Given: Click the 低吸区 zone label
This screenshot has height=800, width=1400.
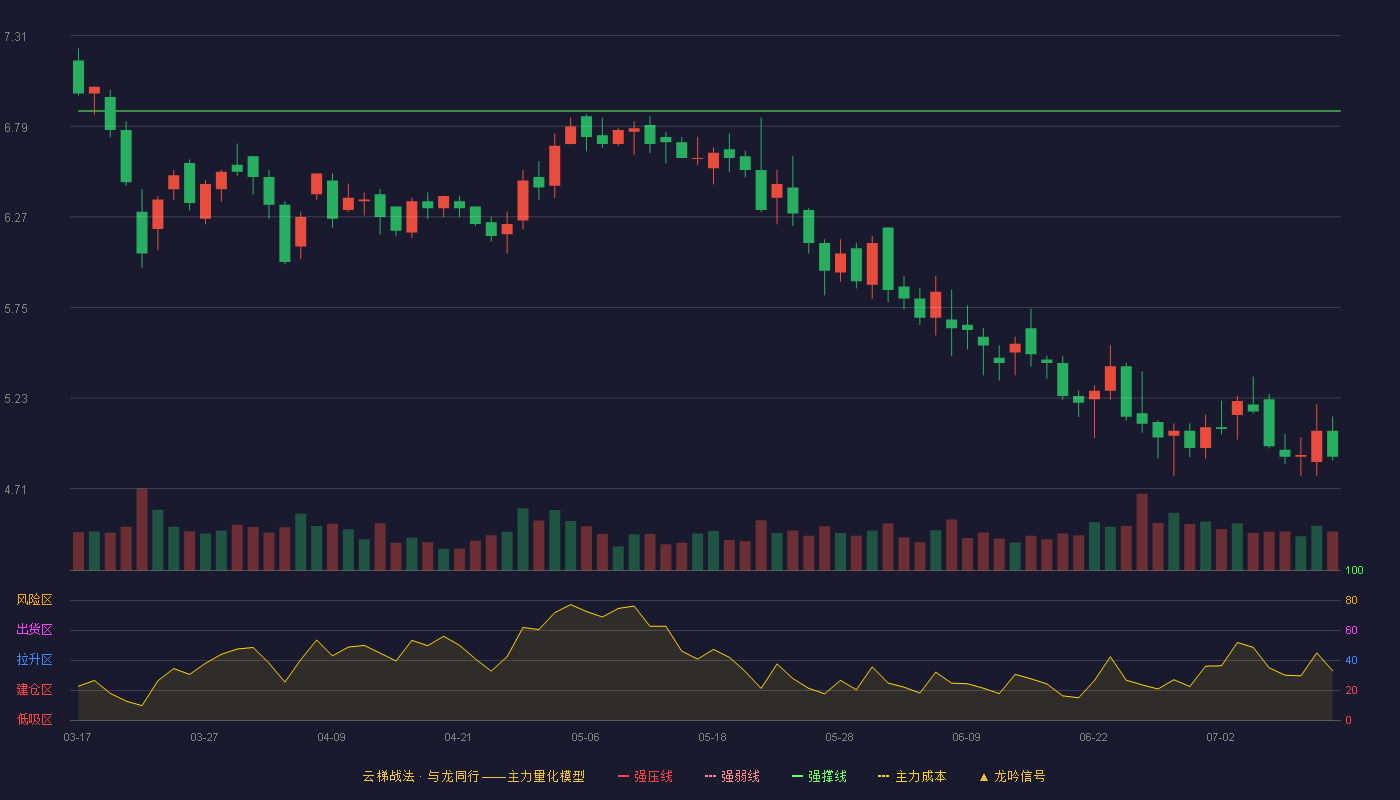Looking at the screenshot, I should pyautogui.click(x=34, y=720).
